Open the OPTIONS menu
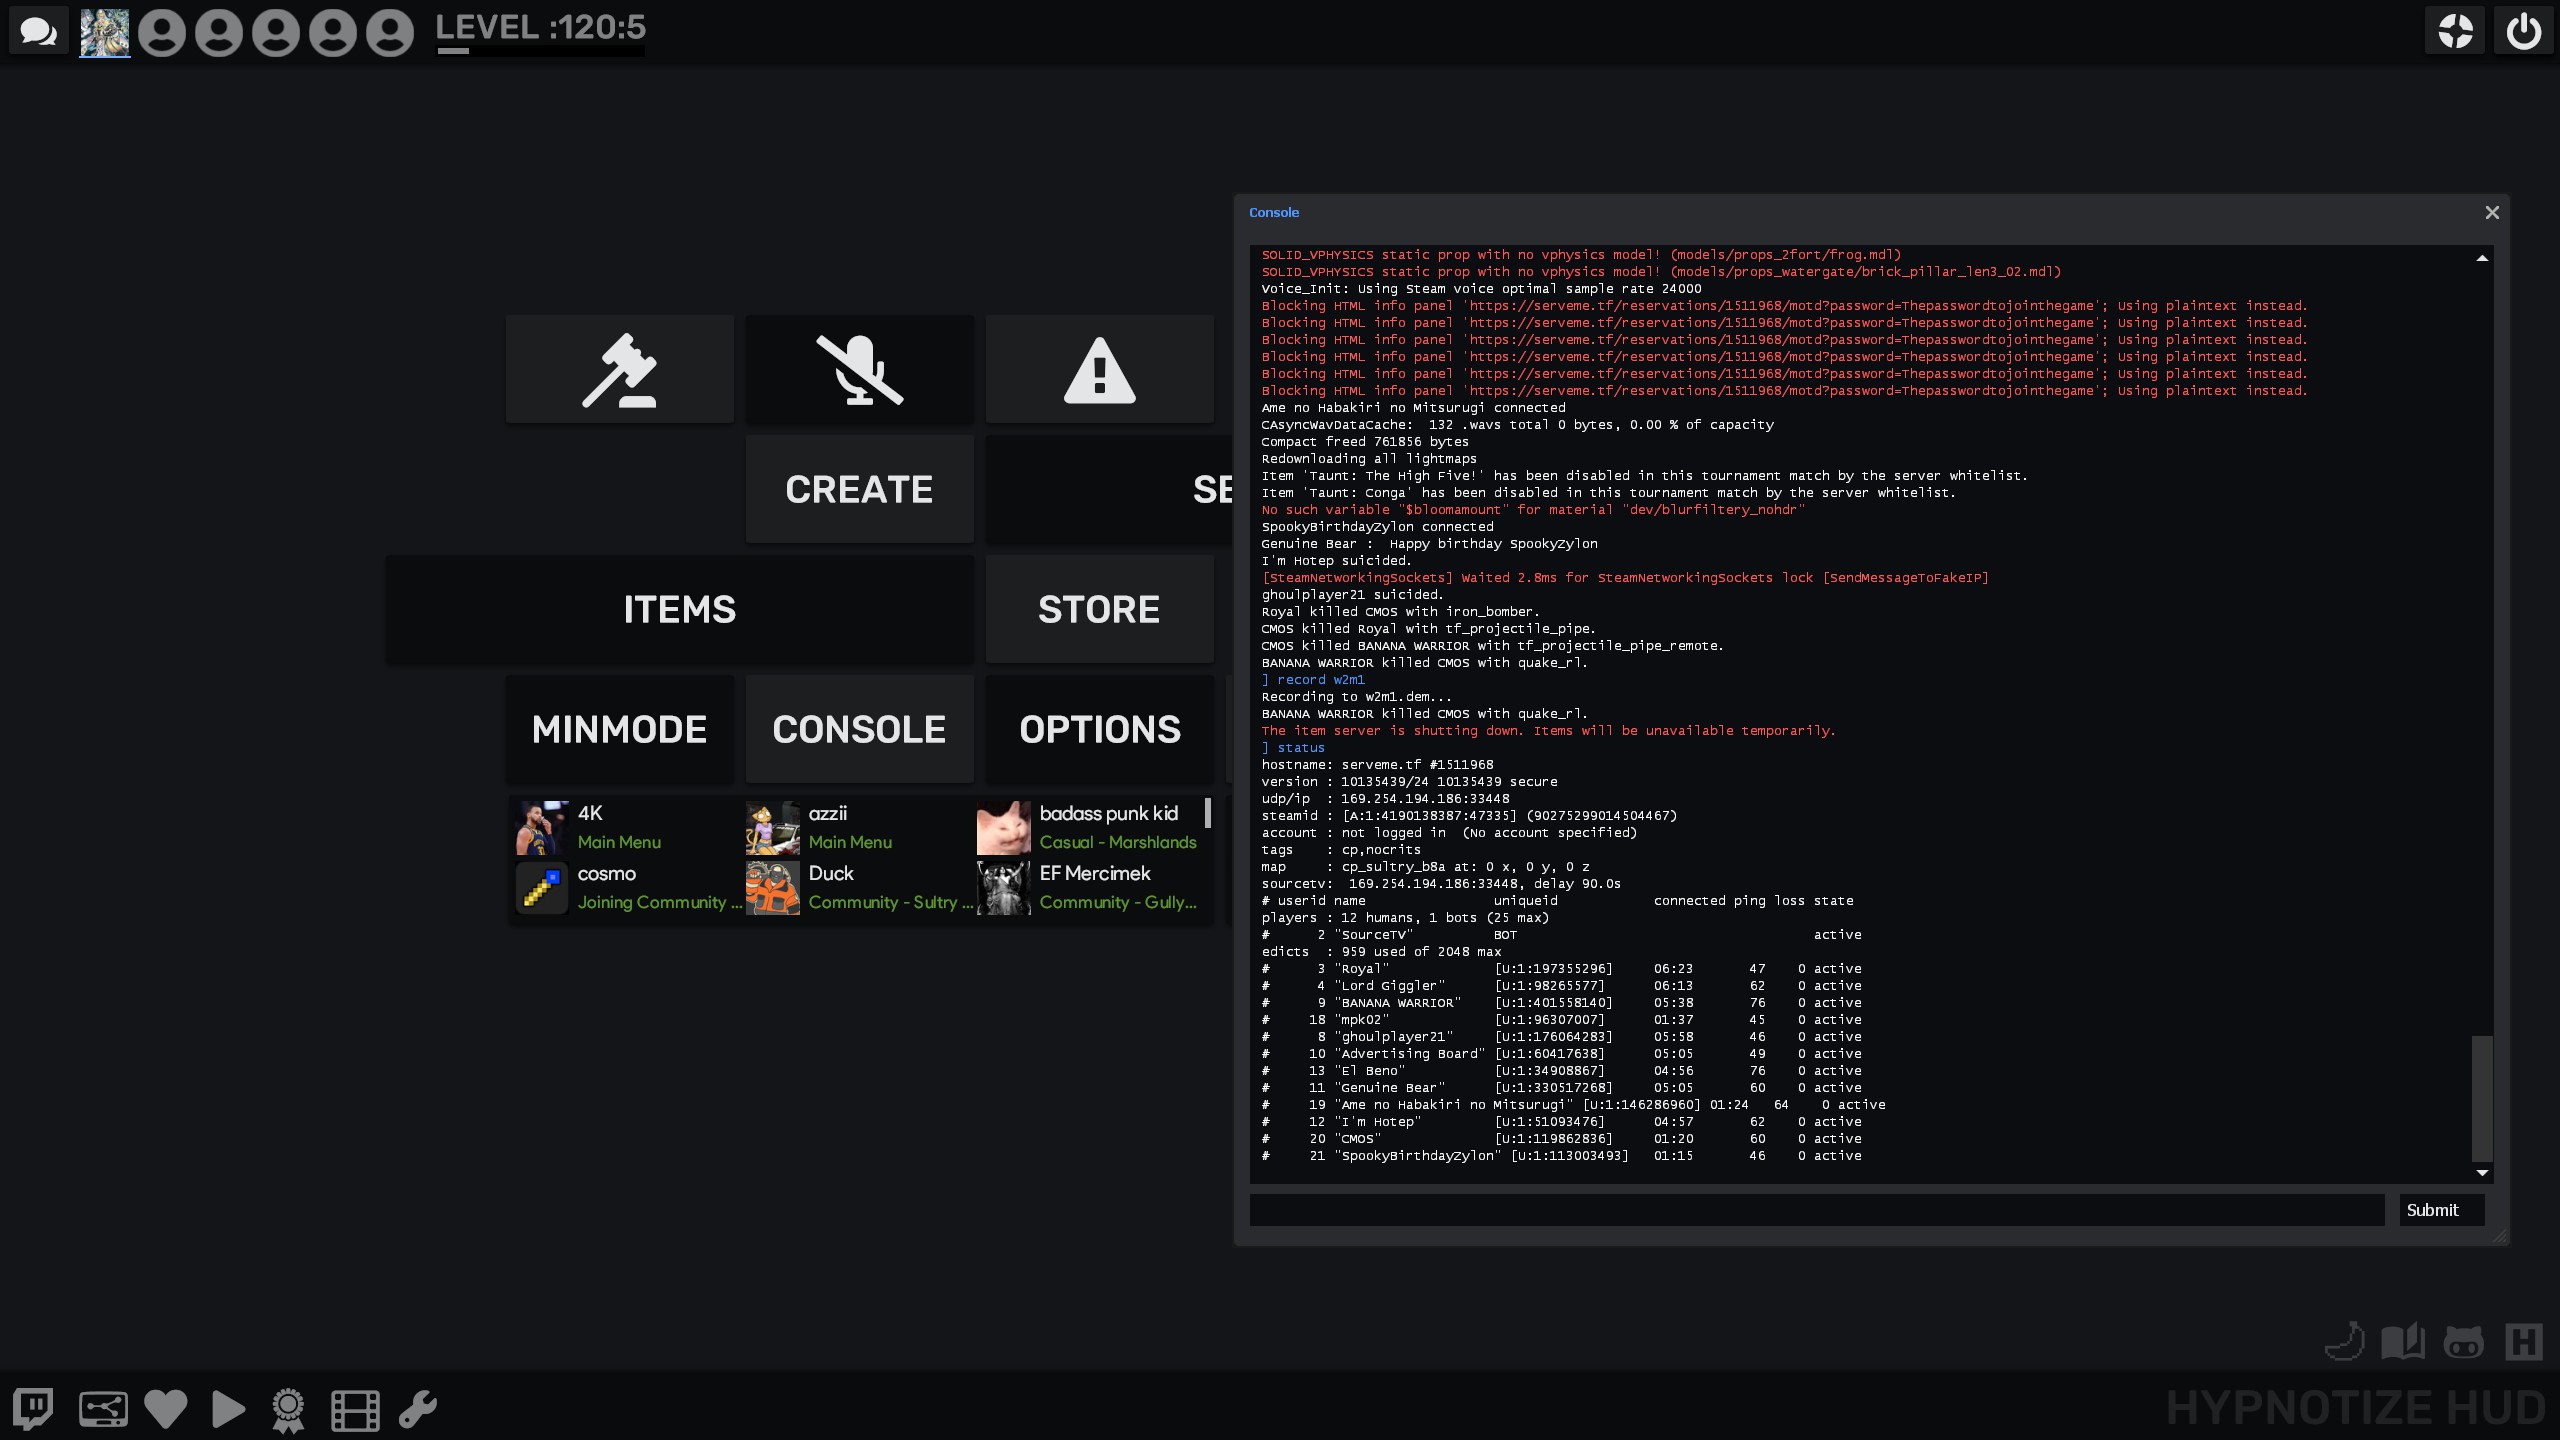This screenshot has width=2560, height=1440. click(x=1099, y=729)
